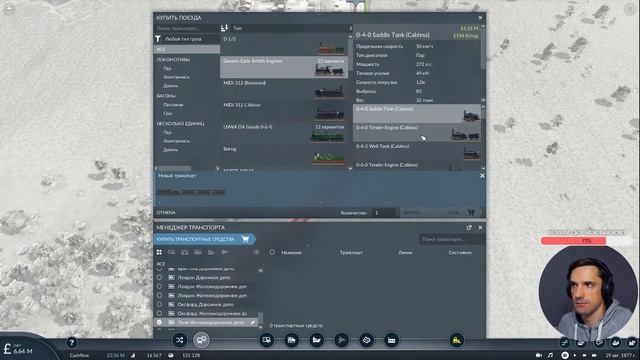Open the terrain tools icon
The width and height of the screenshot is (640, 360).
366,340
